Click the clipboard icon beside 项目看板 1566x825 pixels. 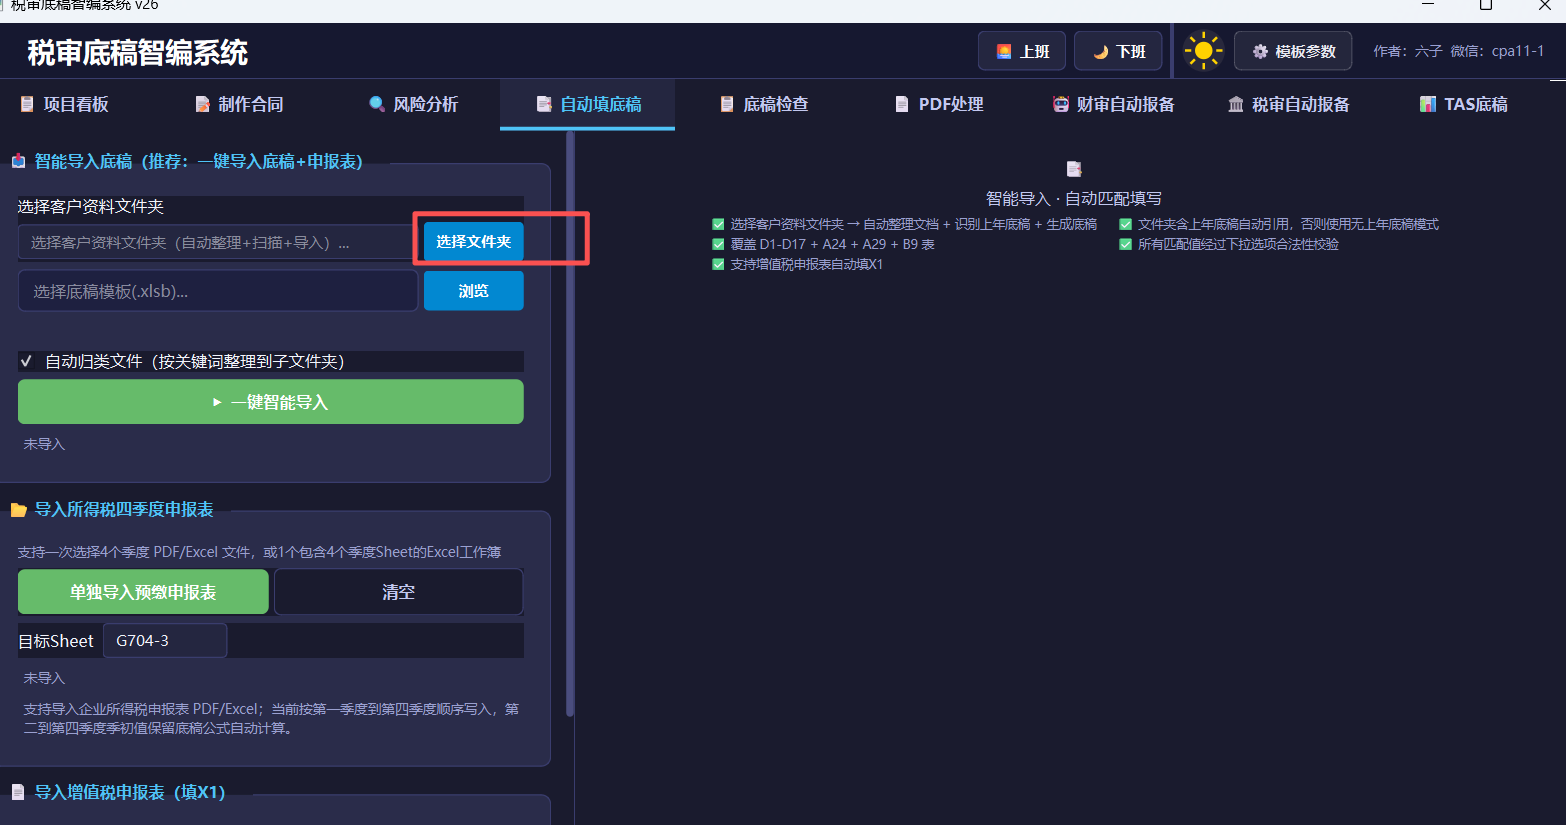(27, 104)
